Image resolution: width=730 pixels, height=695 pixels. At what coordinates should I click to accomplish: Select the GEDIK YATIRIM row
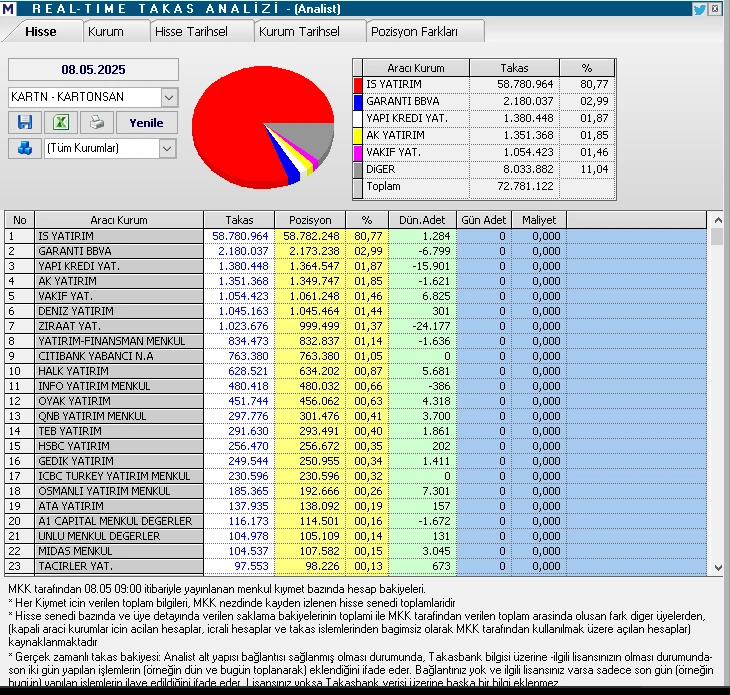tap(356, 461)
